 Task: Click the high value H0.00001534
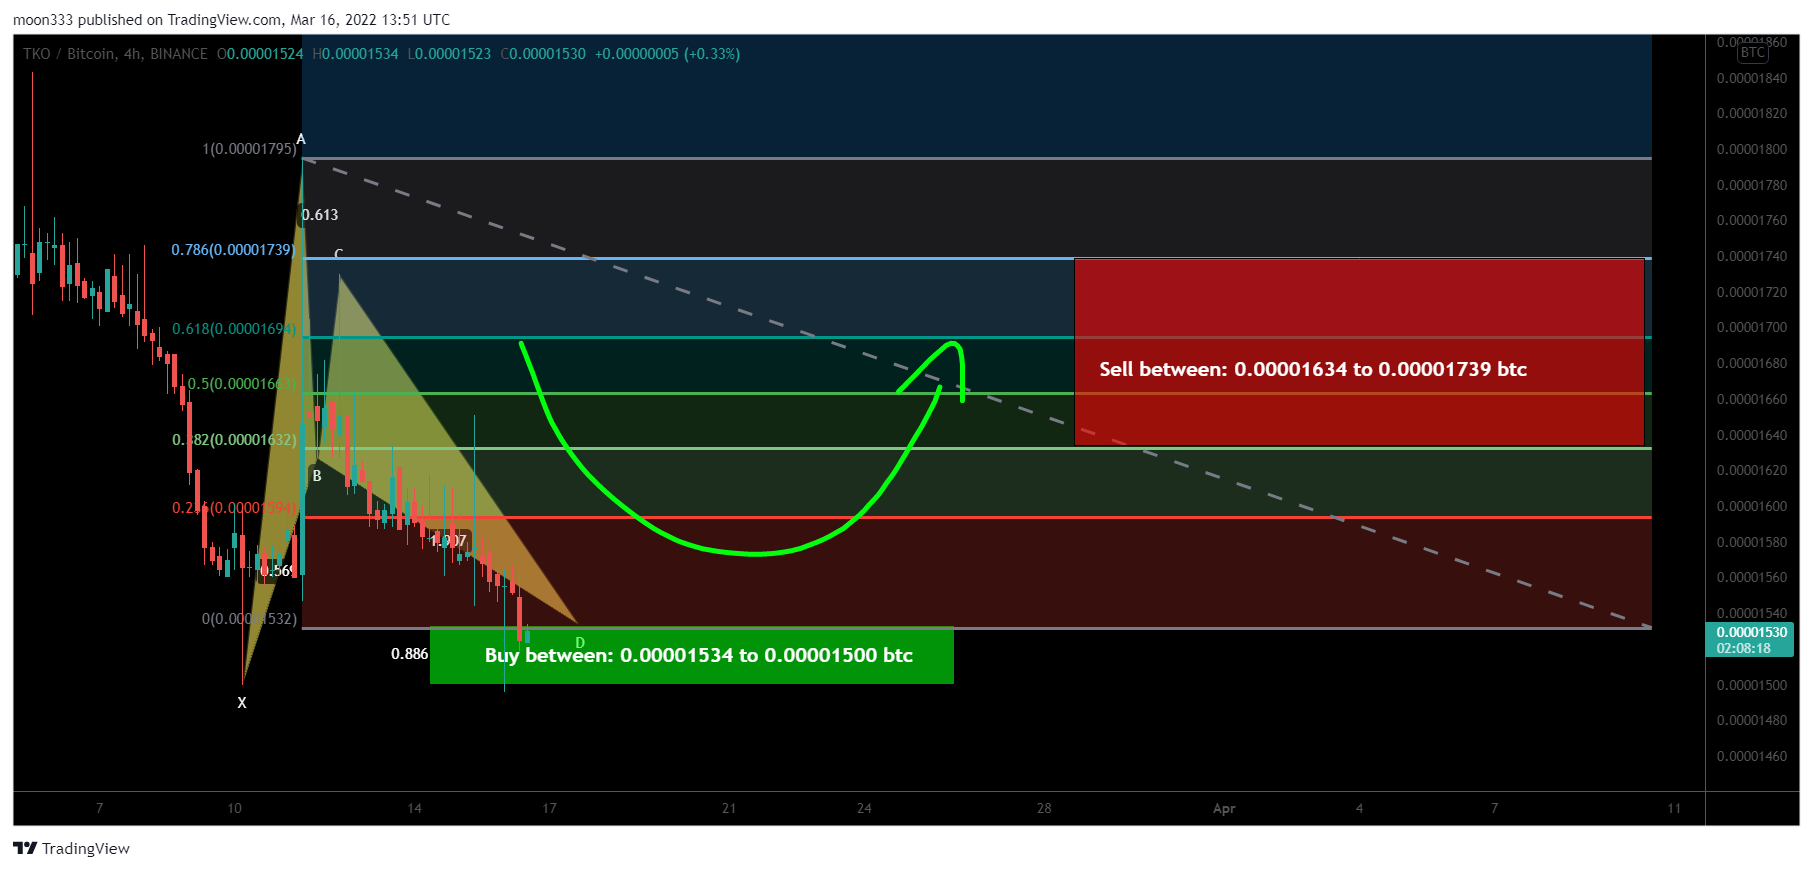[x=355, y=54]
